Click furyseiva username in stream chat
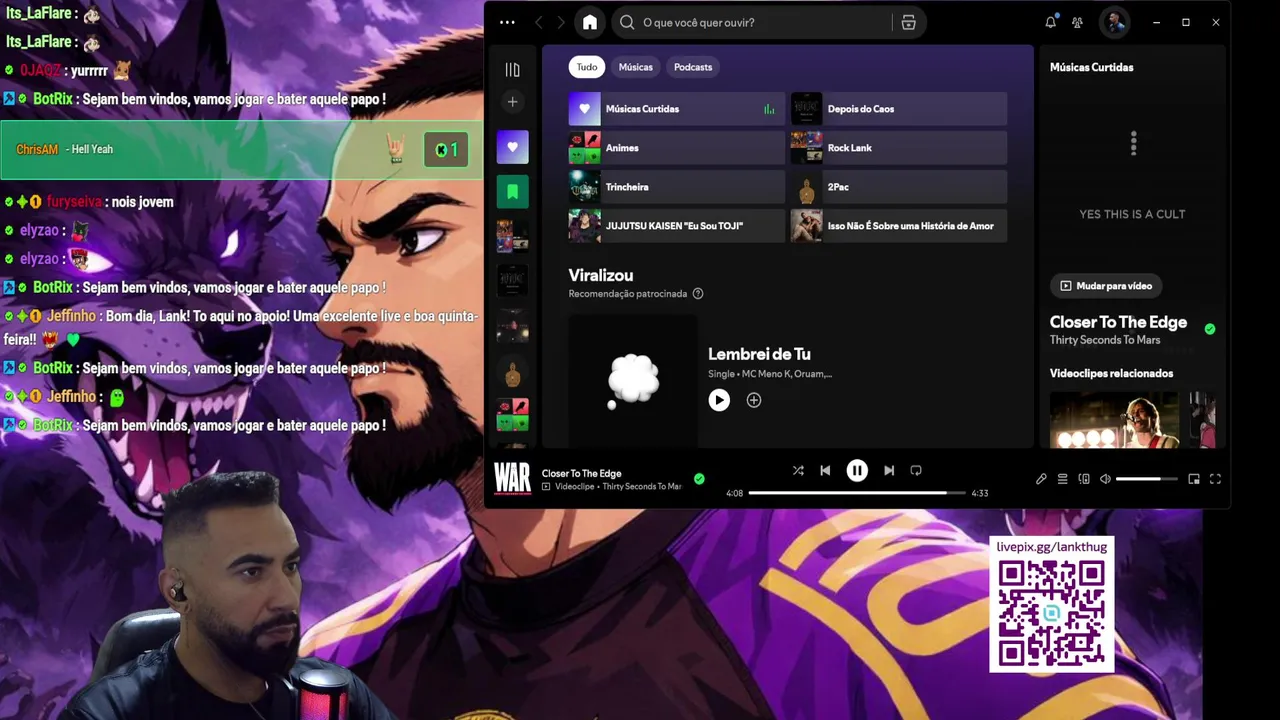 tap(74, 202)
